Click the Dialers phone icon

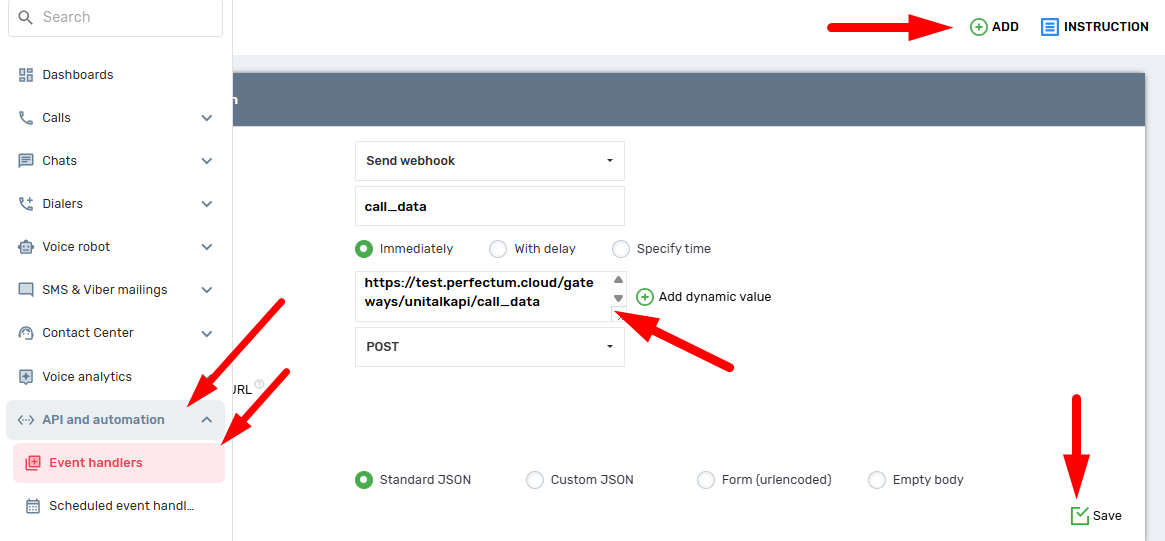(26, 204)
